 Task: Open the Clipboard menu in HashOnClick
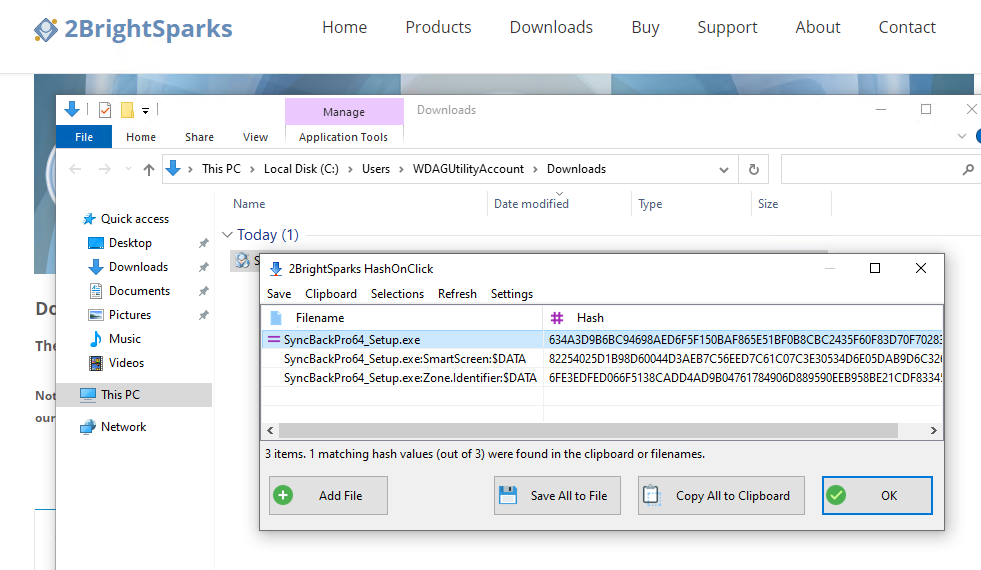(330, 294)
